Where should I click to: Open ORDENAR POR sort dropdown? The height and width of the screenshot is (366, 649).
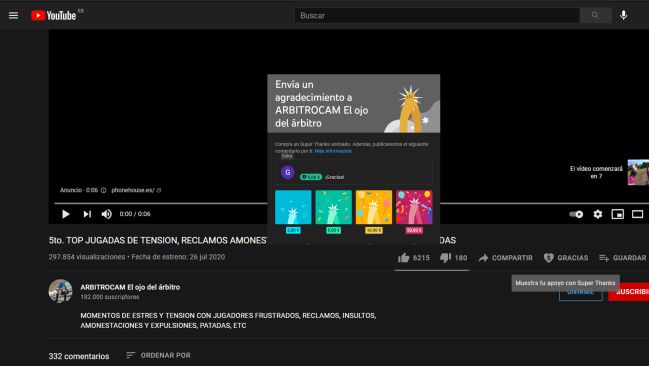point(158,355)
